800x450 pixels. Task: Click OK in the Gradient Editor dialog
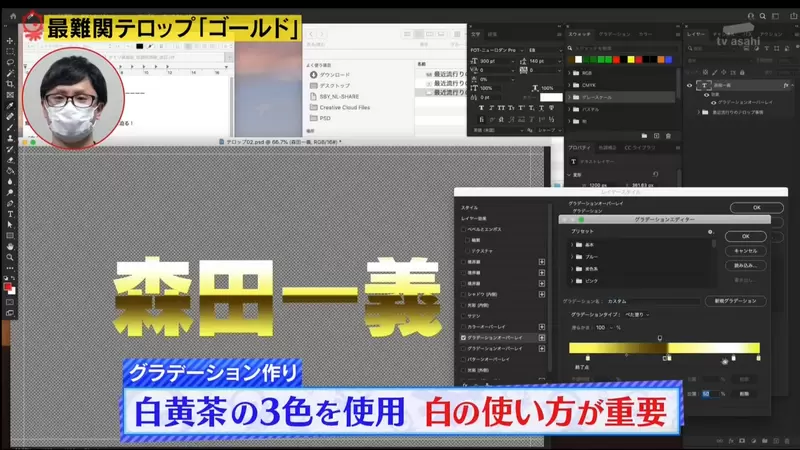coord(745,236)
